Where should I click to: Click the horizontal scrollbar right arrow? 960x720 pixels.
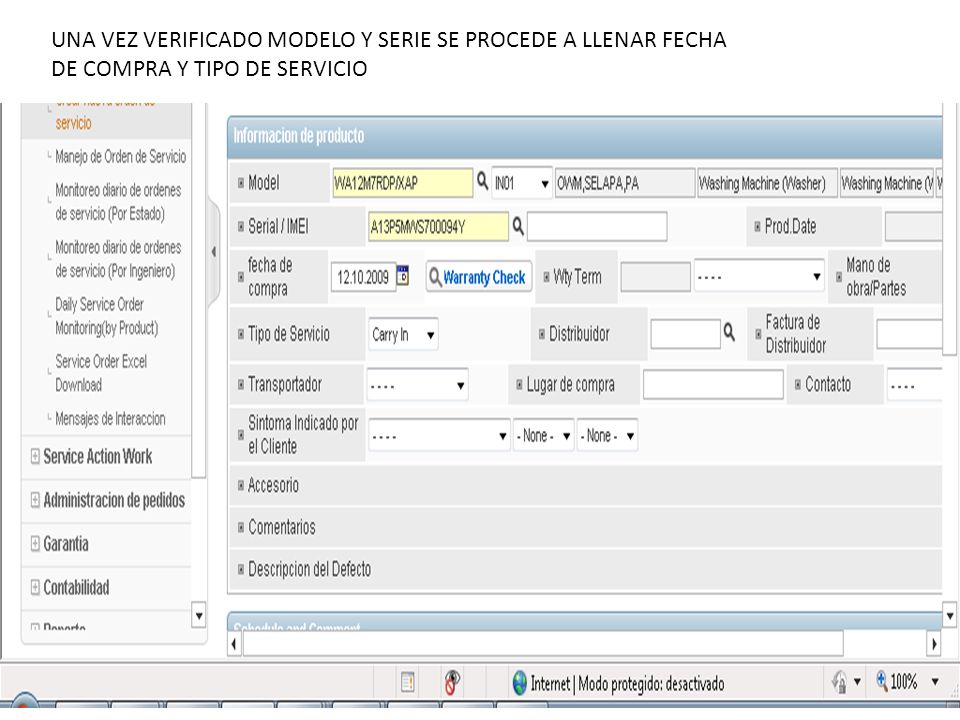[x=934, y=644]
